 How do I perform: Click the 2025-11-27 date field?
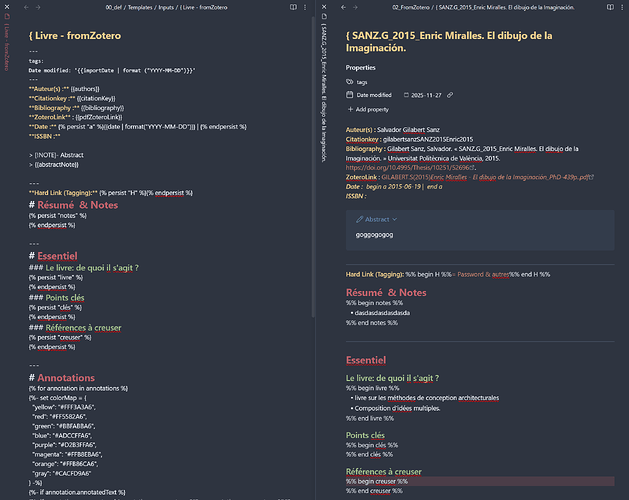424,95
